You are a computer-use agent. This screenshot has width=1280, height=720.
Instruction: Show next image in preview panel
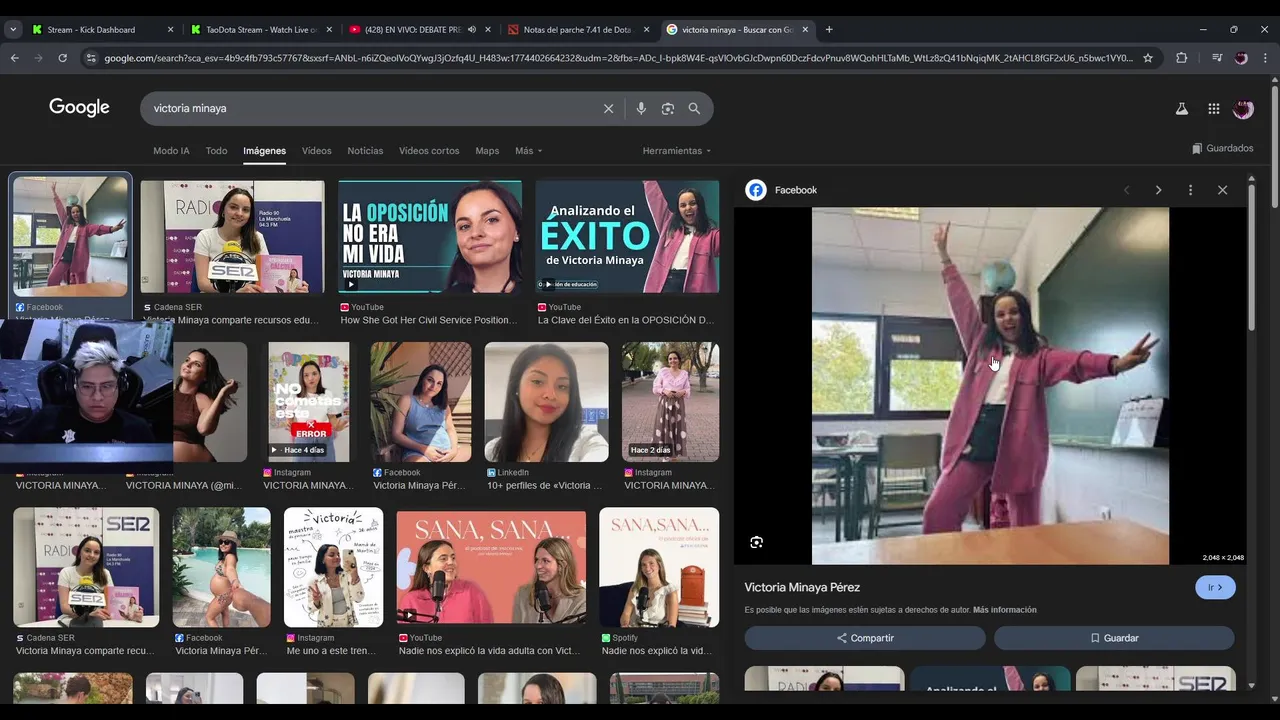point(1158,190)
